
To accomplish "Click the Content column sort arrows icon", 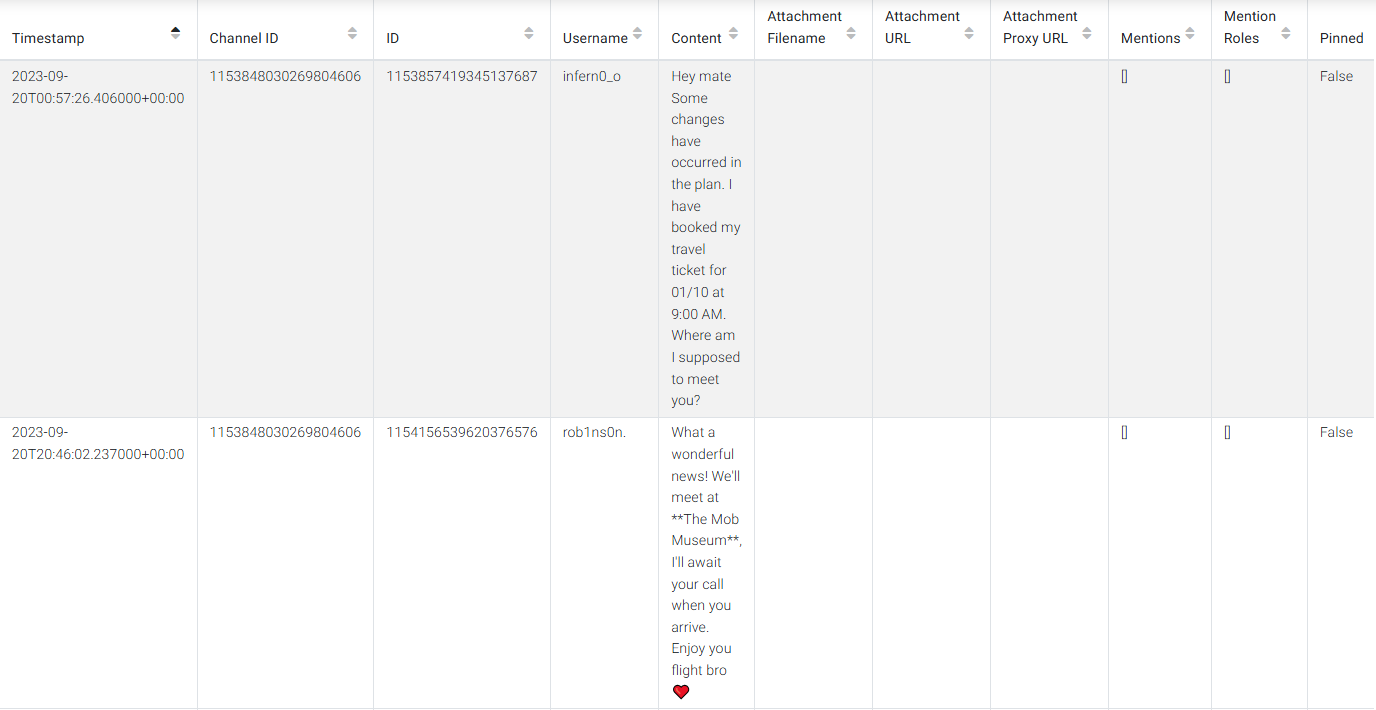I will tap(733, 33).
